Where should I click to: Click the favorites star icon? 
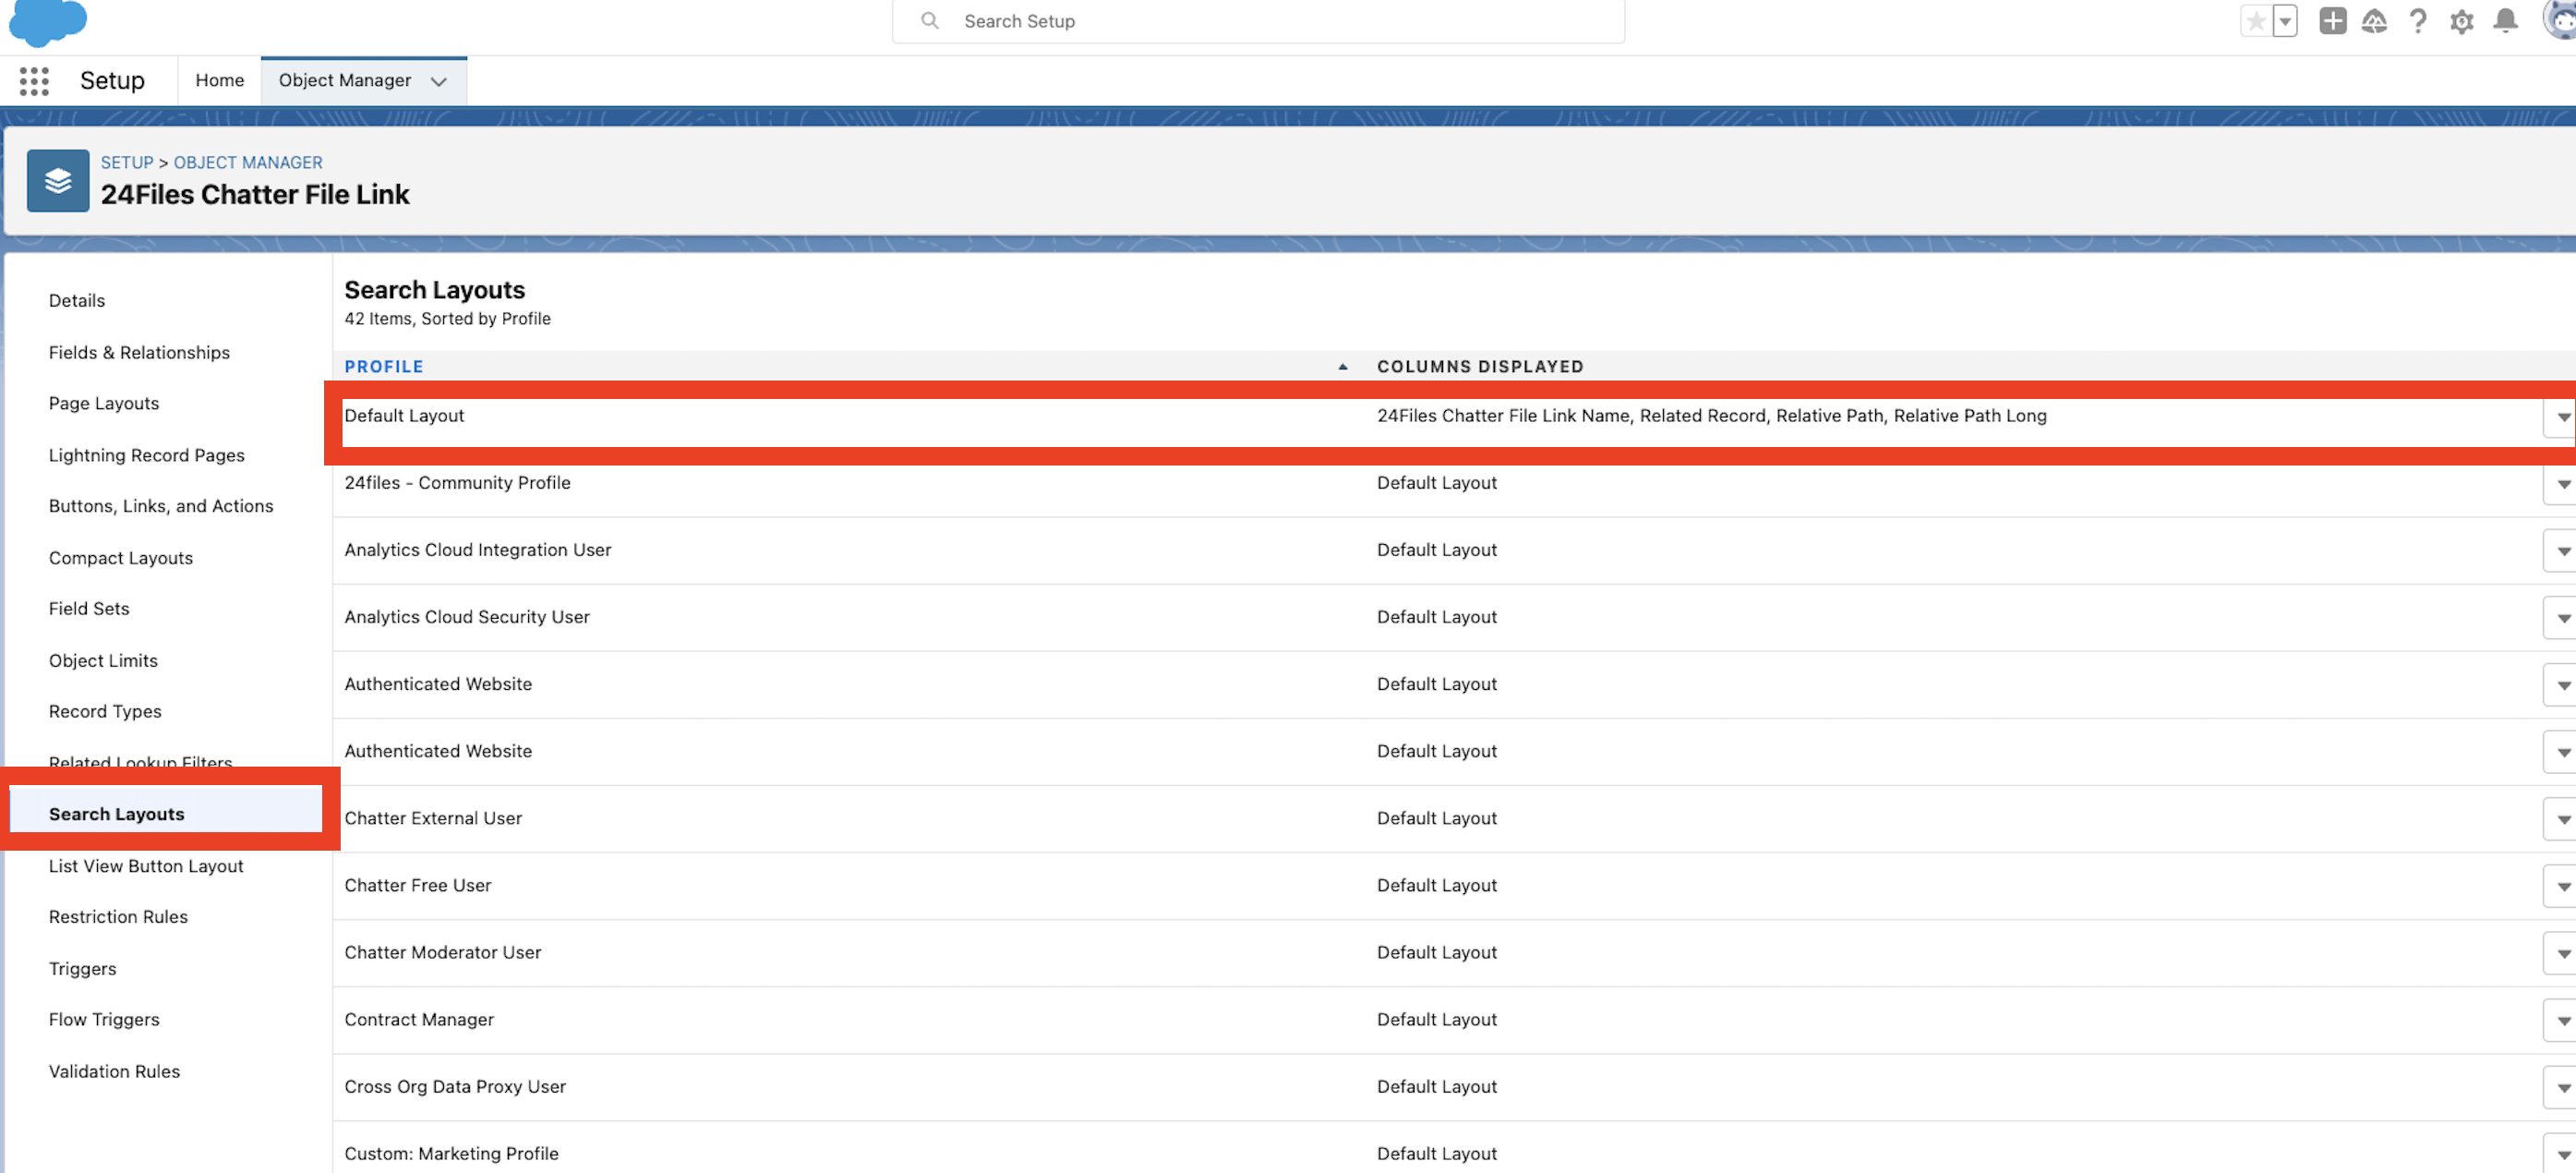click(2255, 21)
